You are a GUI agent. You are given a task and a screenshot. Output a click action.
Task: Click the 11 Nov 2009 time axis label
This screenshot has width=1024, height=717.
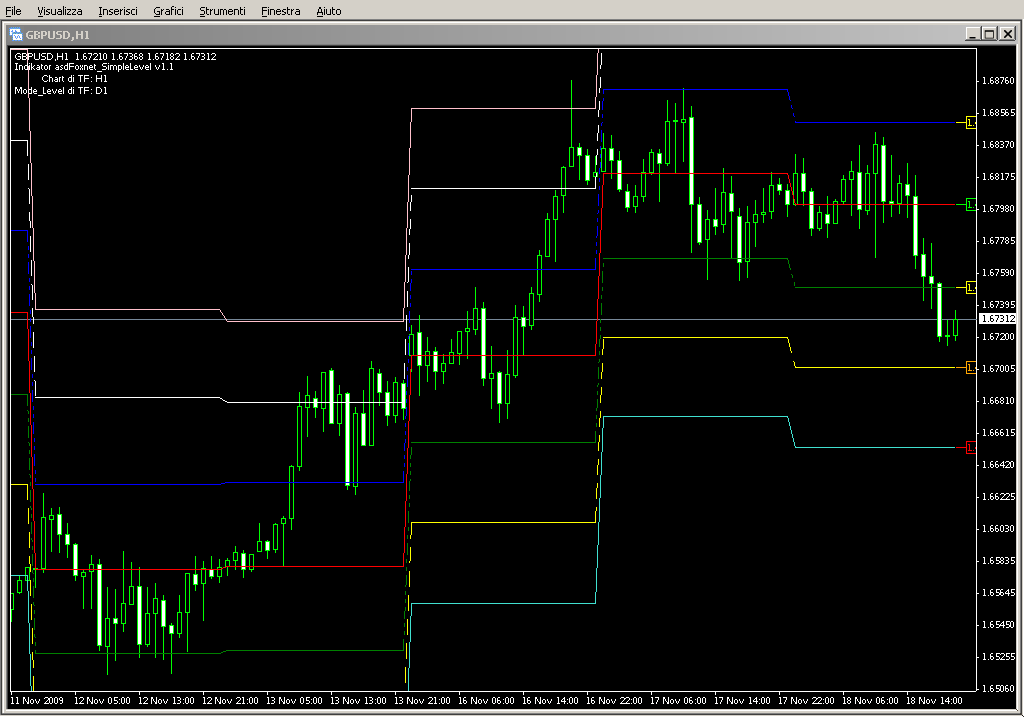pyautogui.click(x=37, y=701)
